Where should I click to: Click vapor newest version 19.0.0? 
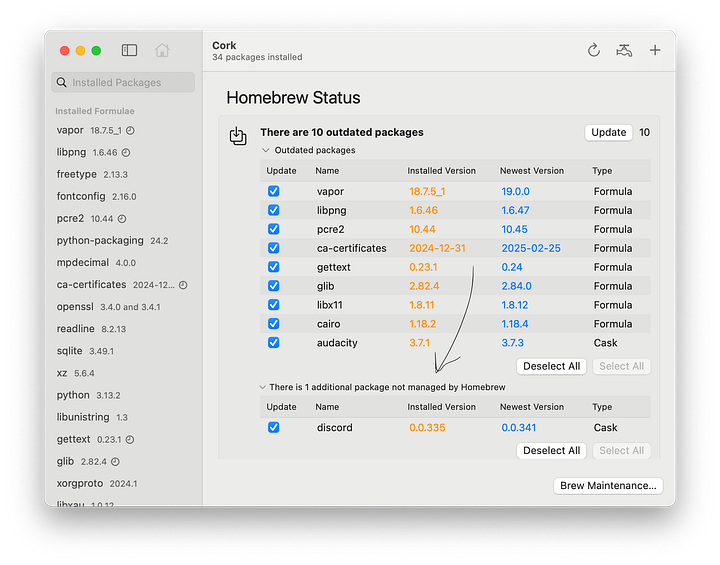point(515,191)
